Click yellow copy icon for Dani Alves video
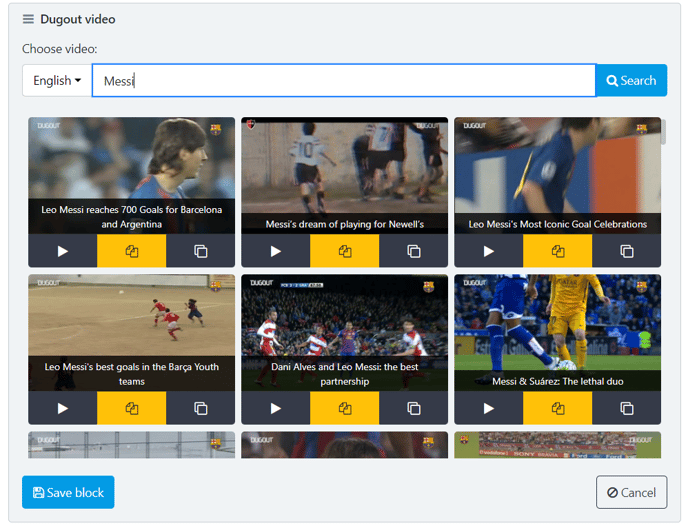 click(x=345, y=408)
